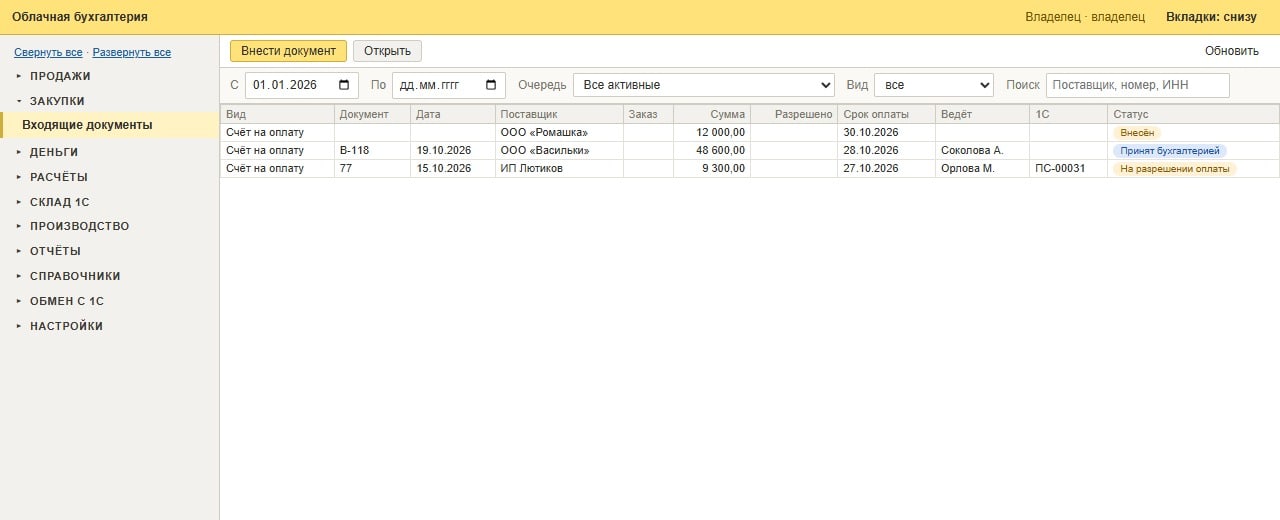Sort by the 1С column header
The width and height of the screenshot is (1280, 520).
[x=1069, y=114]
